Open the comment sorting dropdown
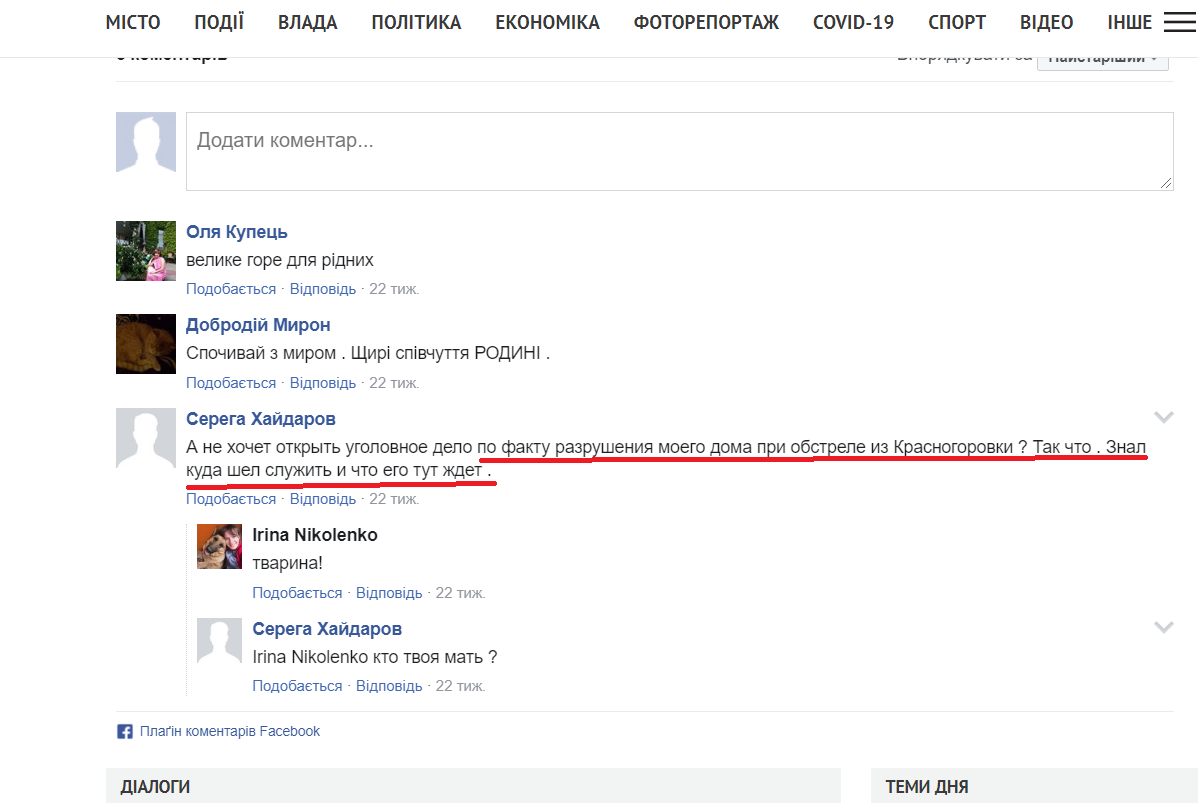1198x803 pixels. (1102, 58)
